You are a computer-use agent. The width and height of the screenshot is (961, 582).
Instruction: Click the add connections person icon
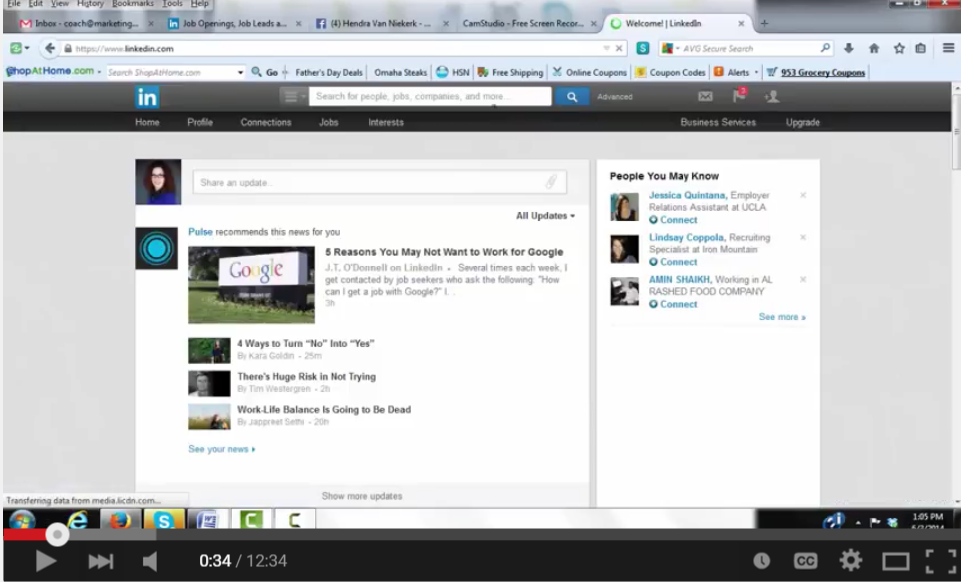772,96
